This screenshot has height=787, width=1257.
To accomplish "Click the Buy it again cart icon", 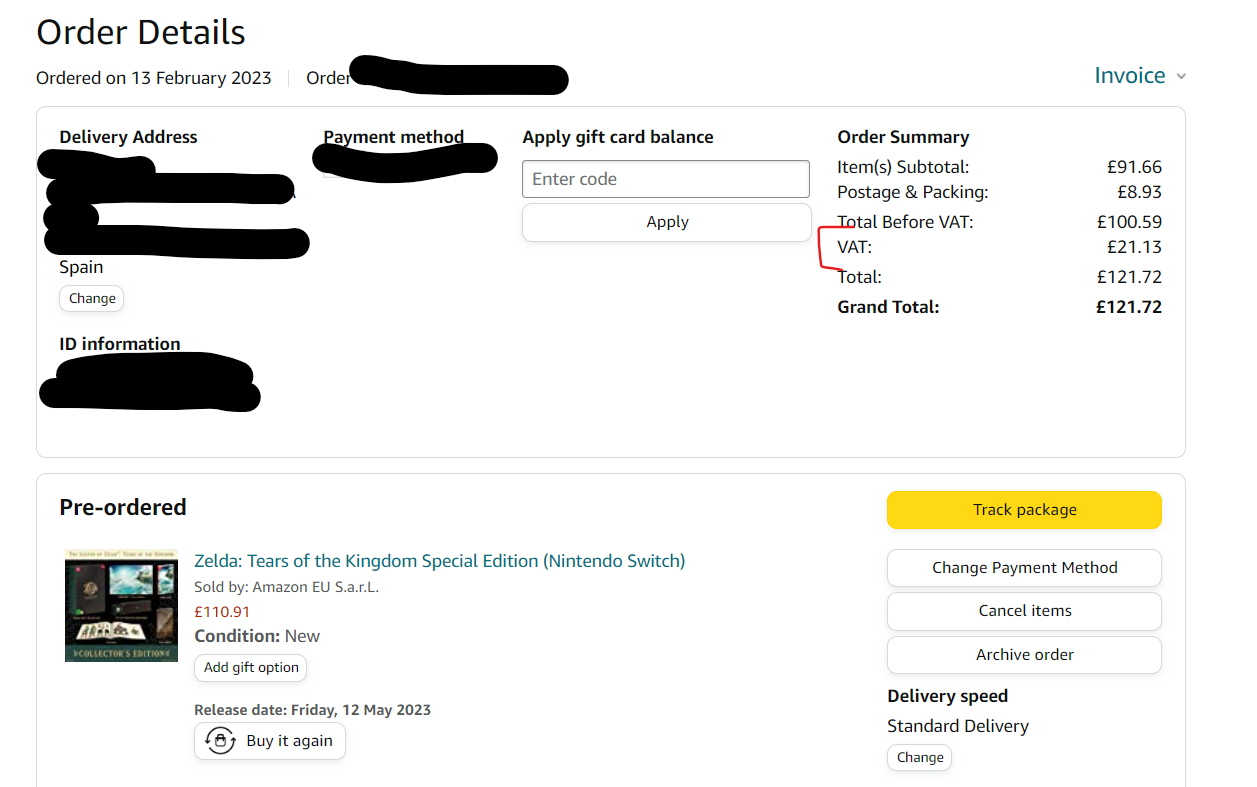I will pos(219,741).
